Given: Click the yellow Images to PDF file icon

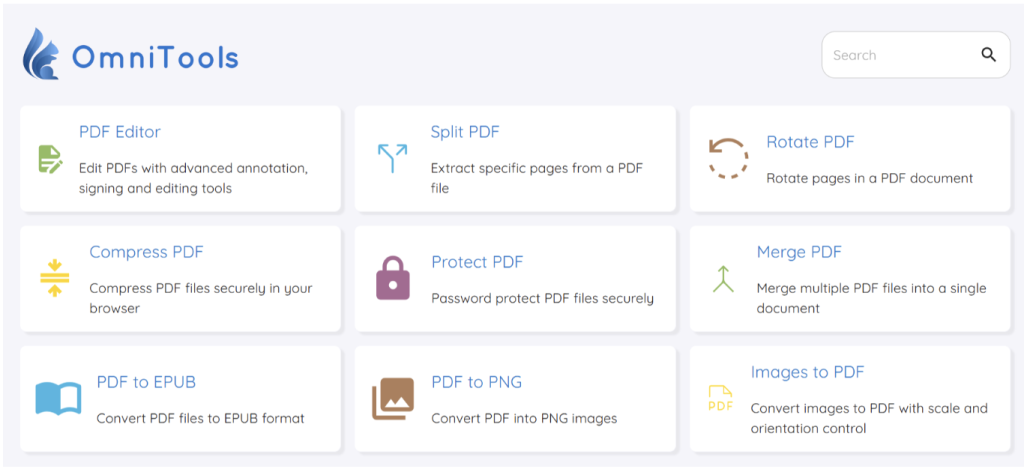Looking at the screenshot, I should tap(720, 399).
